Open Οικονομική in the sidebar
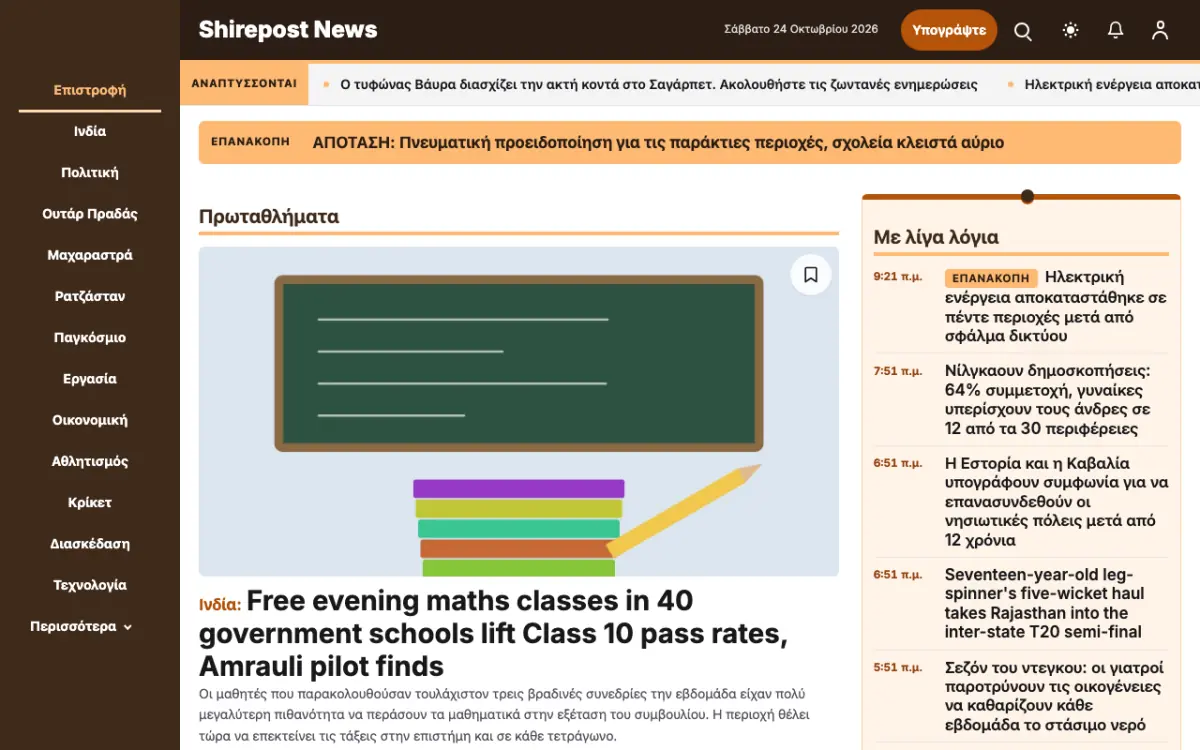 [90, 421]
